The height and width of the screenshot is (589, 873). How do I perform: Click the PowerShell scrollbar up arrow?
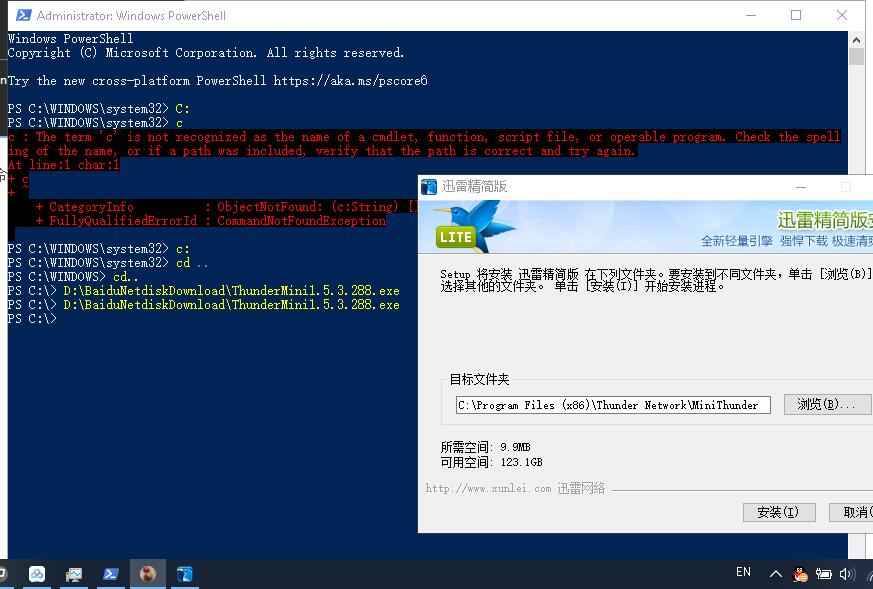[x=855, y=38]
